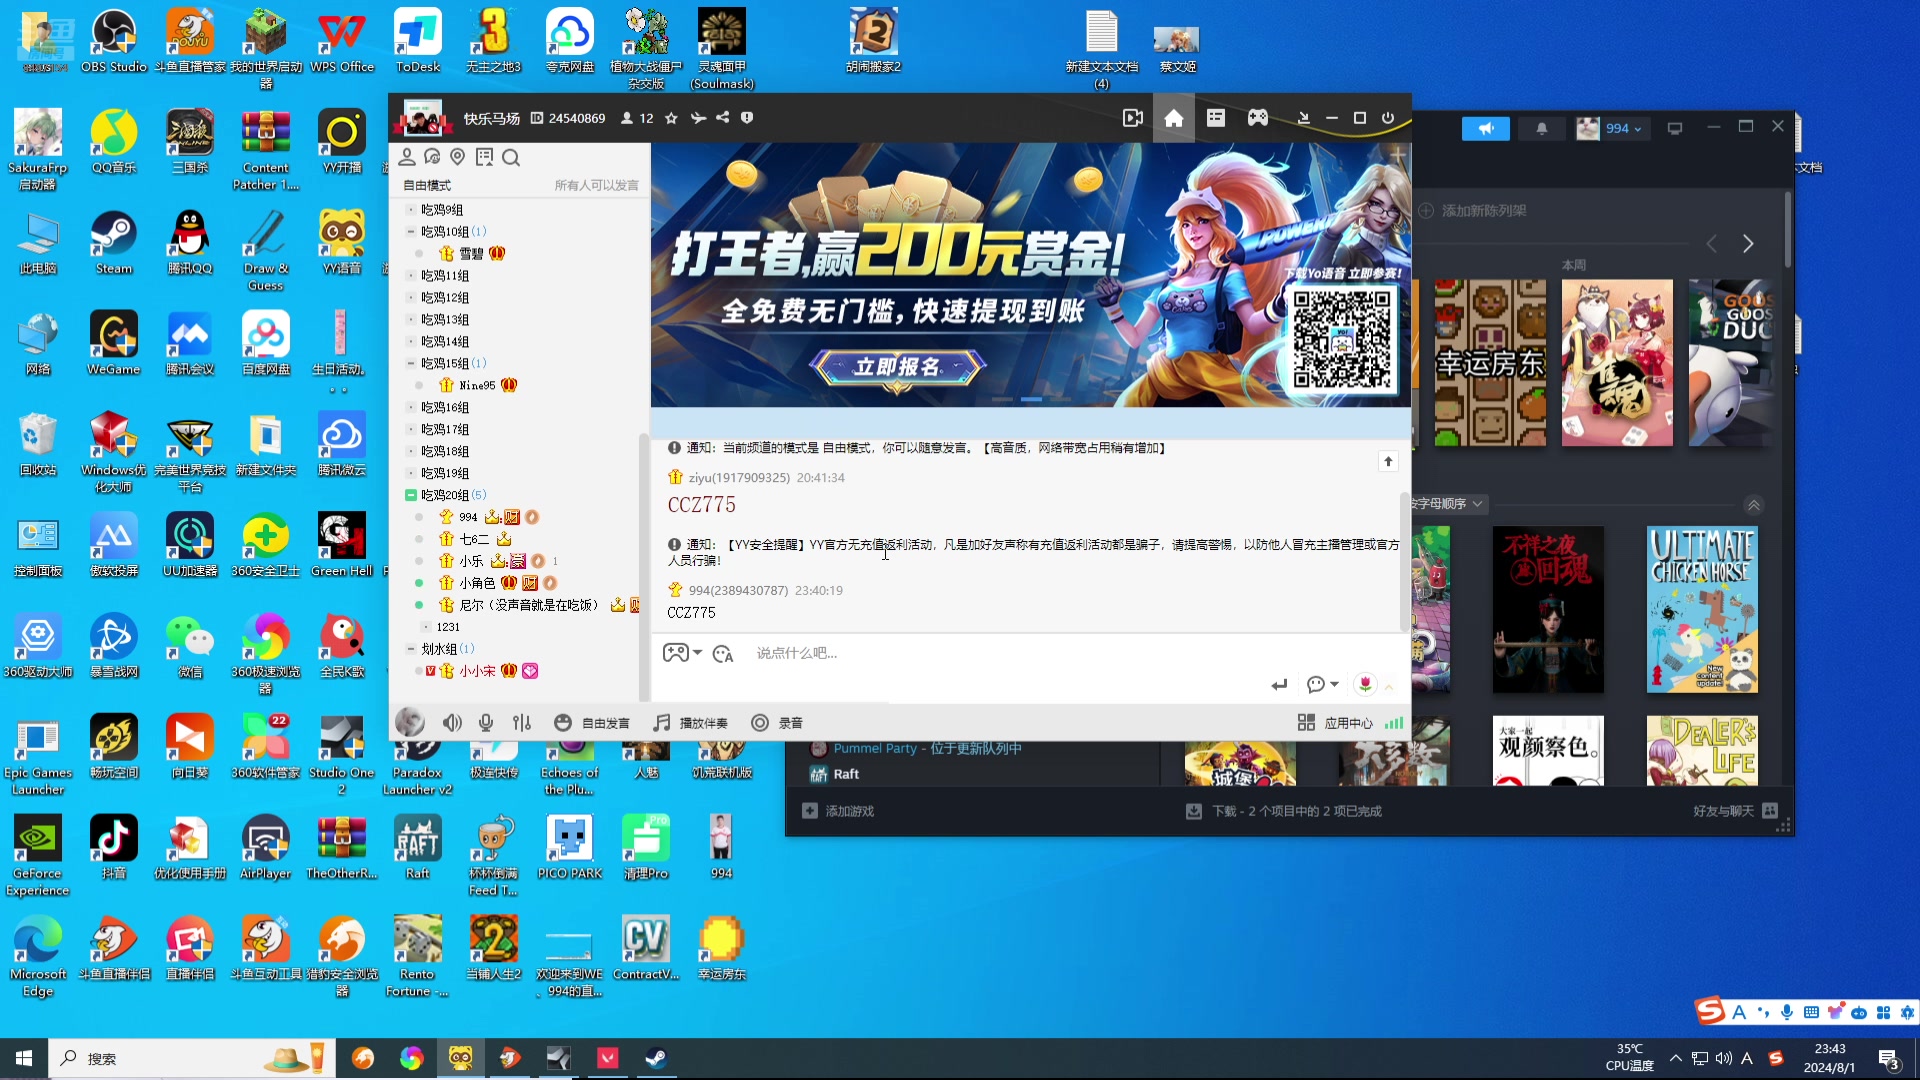The image size is (1920, 1080).
Task: Open 好友与聊天 in Steam
Action: [1735, 811]
